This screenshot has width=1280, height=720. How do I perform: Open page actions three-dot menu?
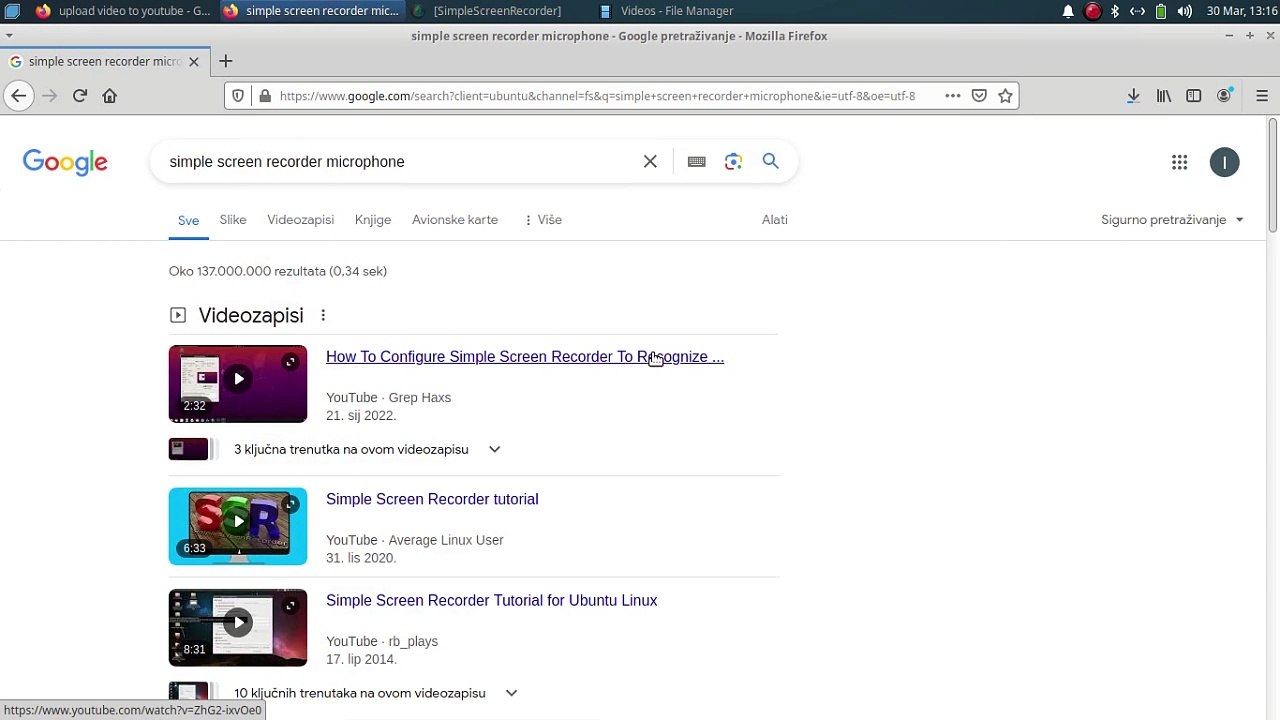(953, 96)
